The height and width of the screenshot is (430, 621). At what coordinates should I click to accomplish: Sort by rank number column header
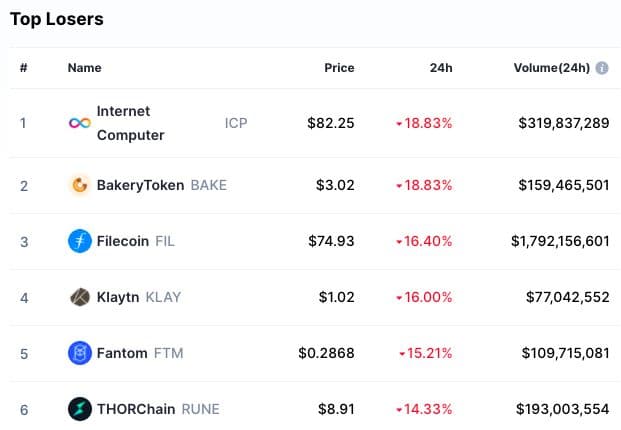pyautogui.click(x=23, y=68)
